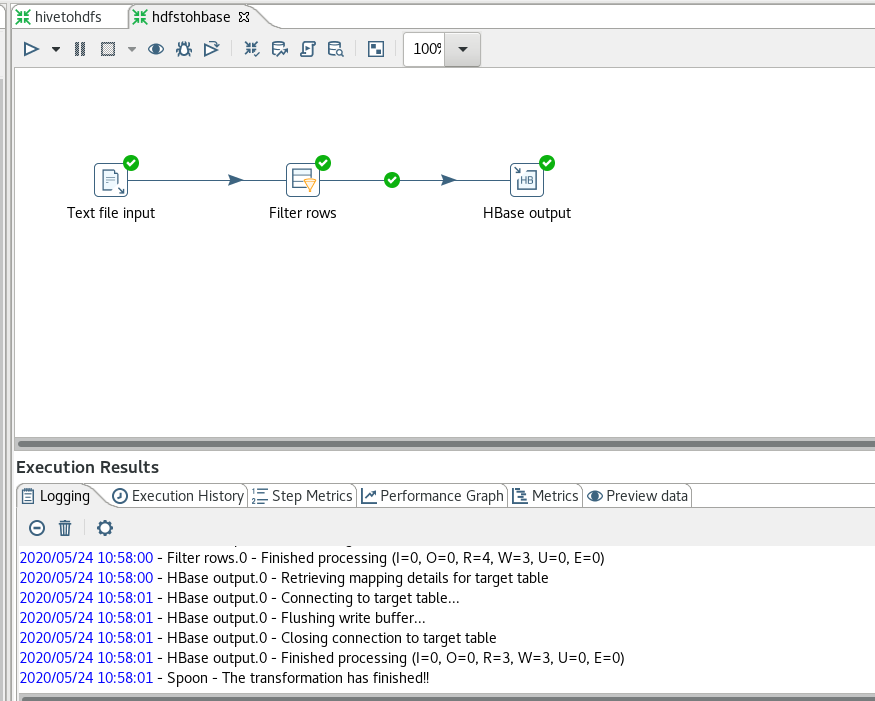Click the 'Filter rows.0 - Finished processing' log line

click(312, 558)
